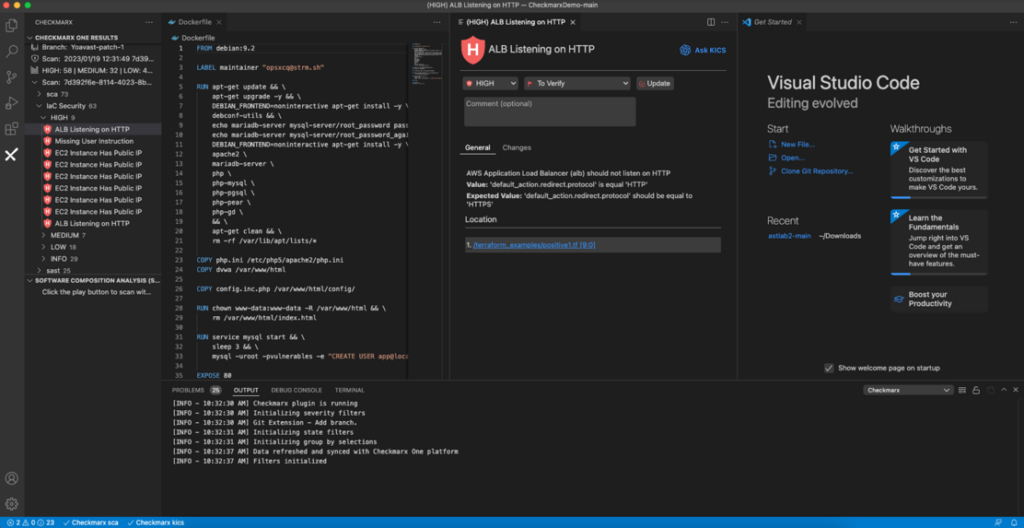This screenshot has width=1024, height=528.
Task: Switch to the Changes tab
Action: tap(517, 148)
